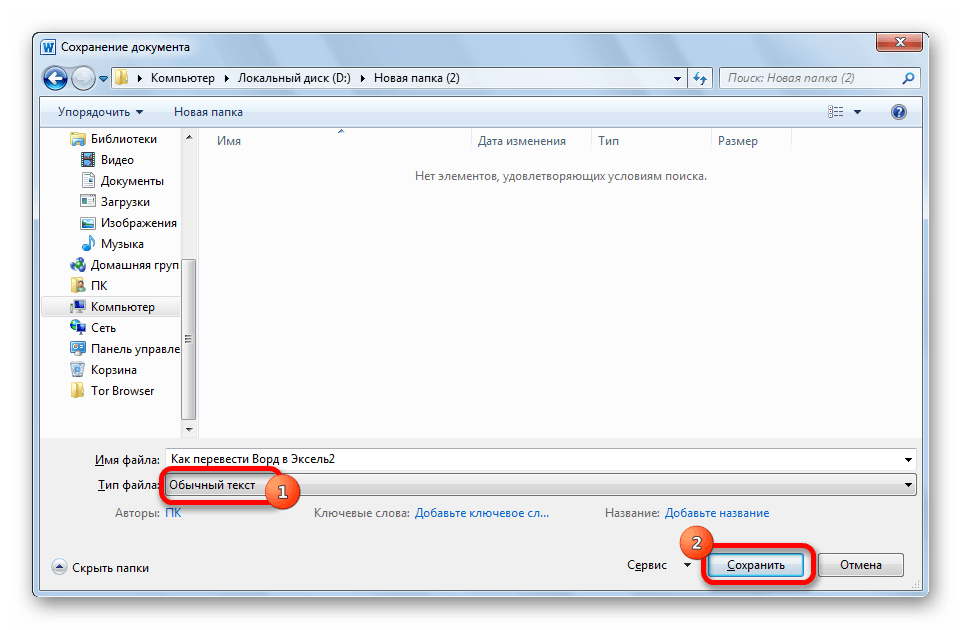
Task: Click the Back navigation arrow
Action: (57, 78)
